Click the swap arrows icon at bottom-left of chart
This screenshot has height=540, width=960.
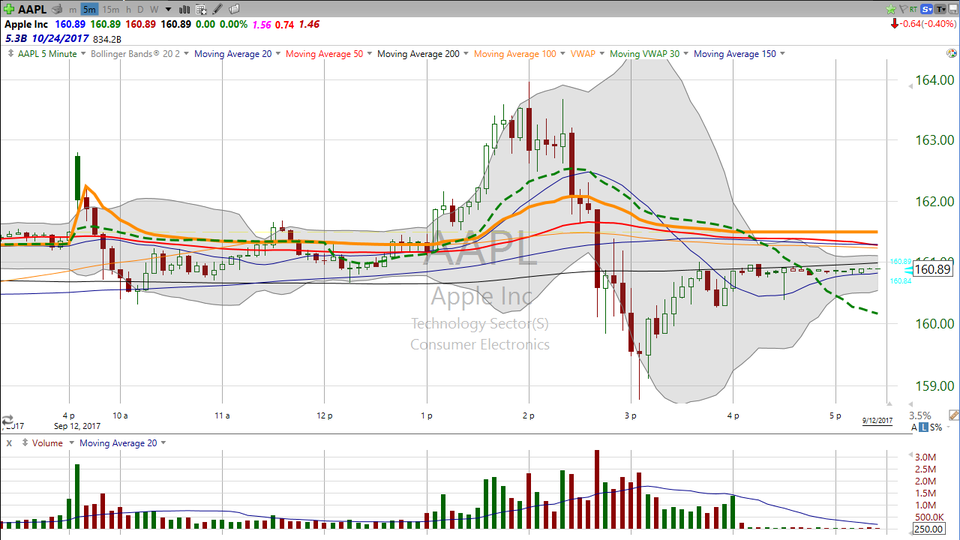click(8, 421)
